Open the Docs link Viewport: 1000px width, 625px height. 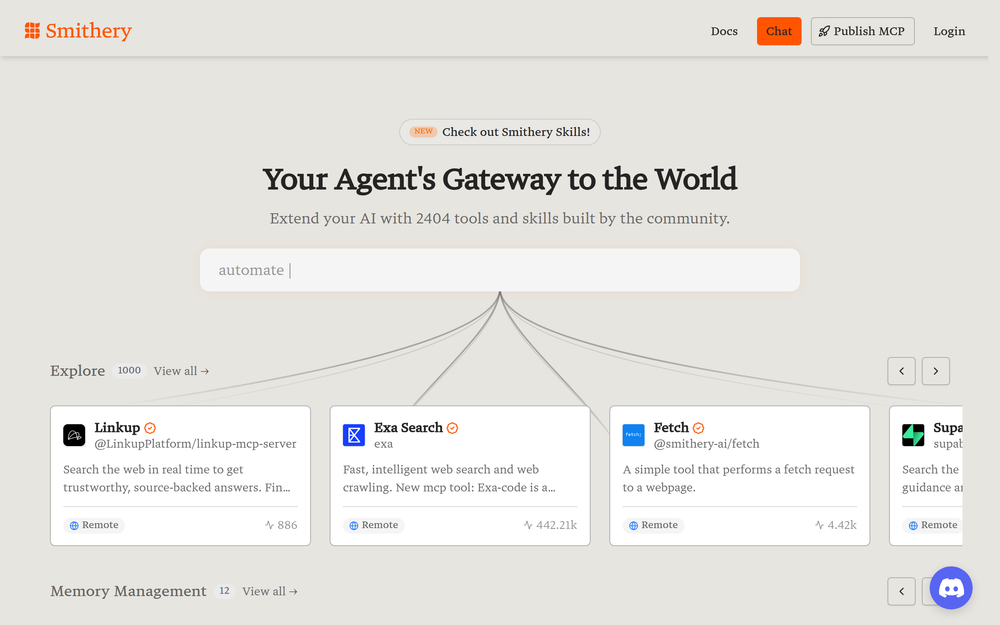724,31
